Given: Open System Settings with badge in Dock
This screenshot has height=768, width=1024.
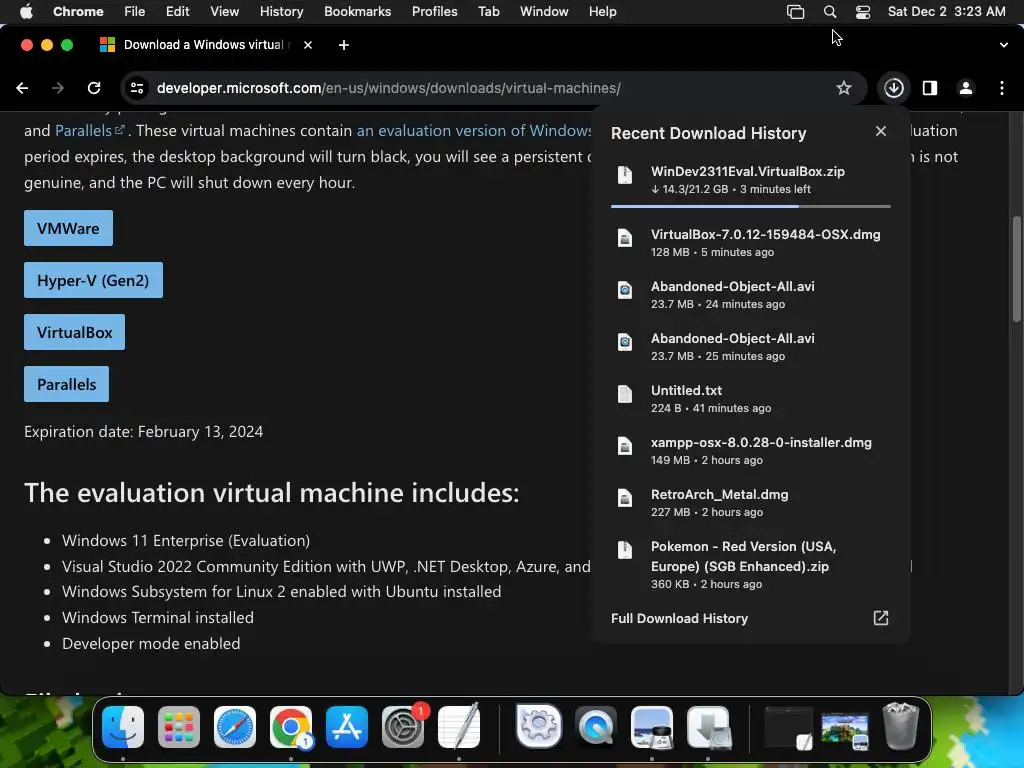Looking at the screenshot, I should [403, 727].
